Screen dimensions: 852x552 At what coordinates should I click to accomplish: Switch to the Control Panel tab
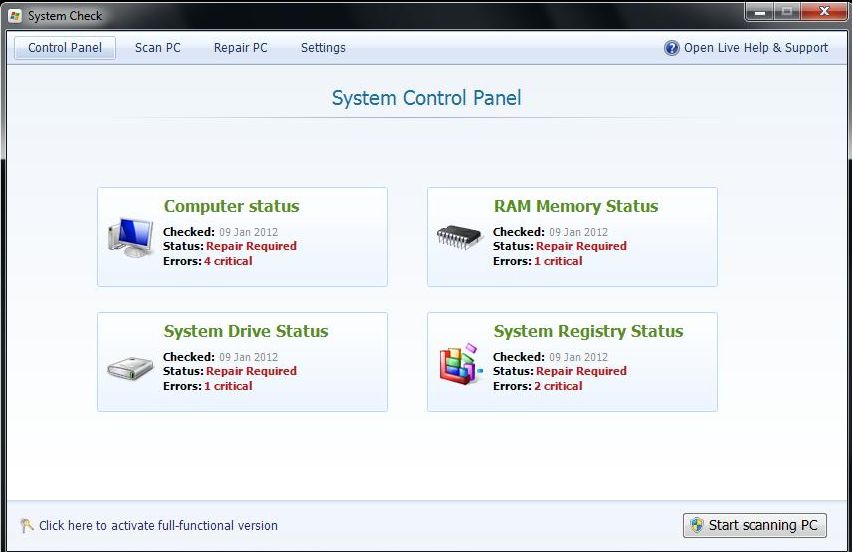(x=65, y=48)
